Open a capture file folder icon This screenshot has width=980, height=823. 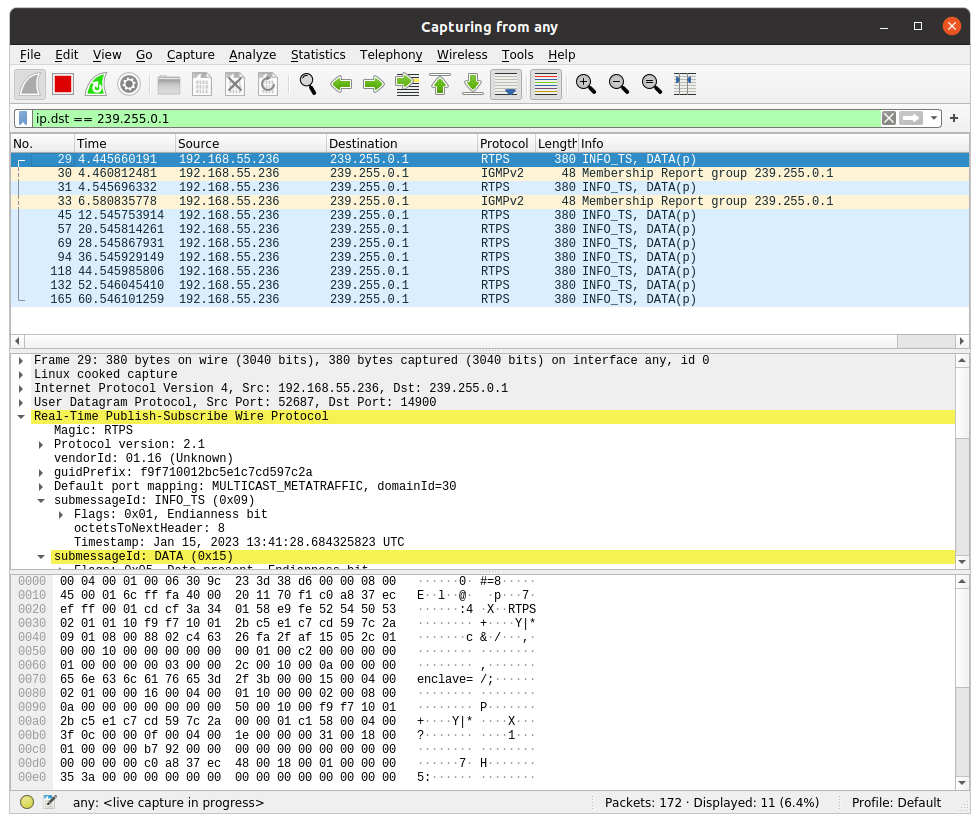pos(169,84)
